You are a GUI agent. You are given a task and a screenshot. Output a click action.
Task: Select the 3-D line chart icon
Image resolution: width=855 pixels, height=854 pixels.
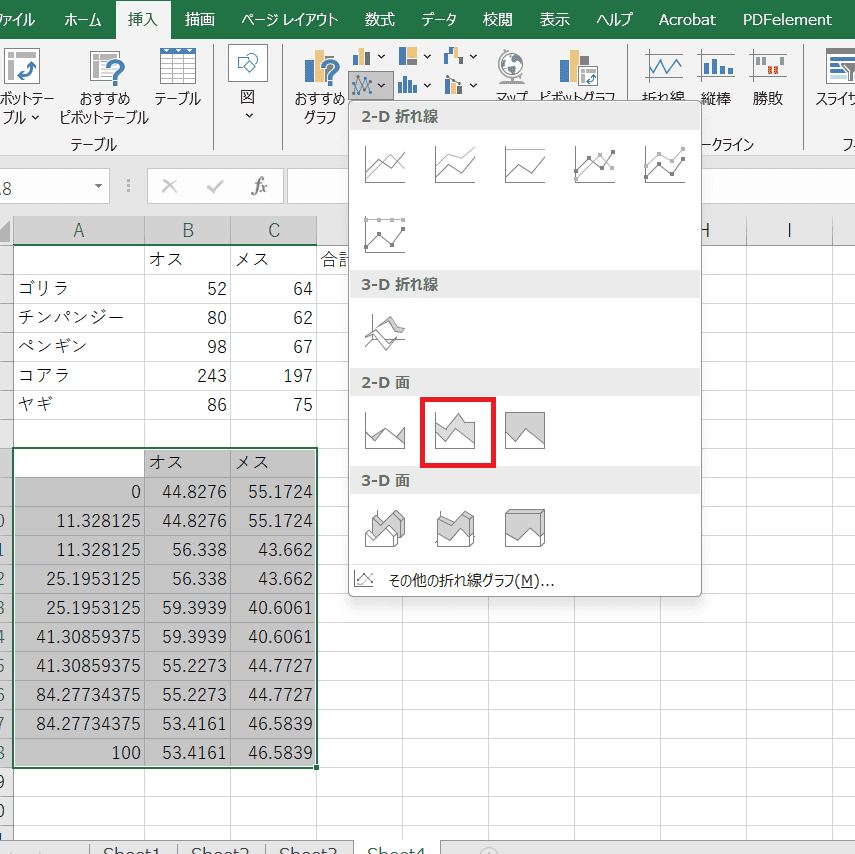[385, 333]
